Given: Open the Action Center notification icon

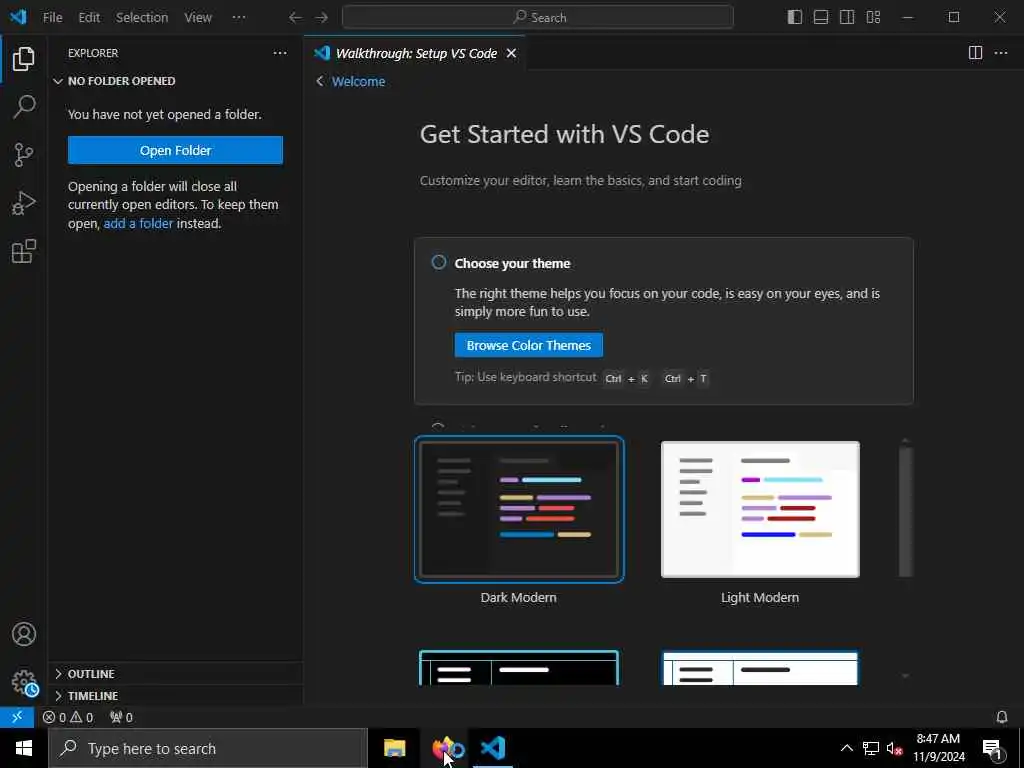Looking at the screenshot, I should [993, 748].
